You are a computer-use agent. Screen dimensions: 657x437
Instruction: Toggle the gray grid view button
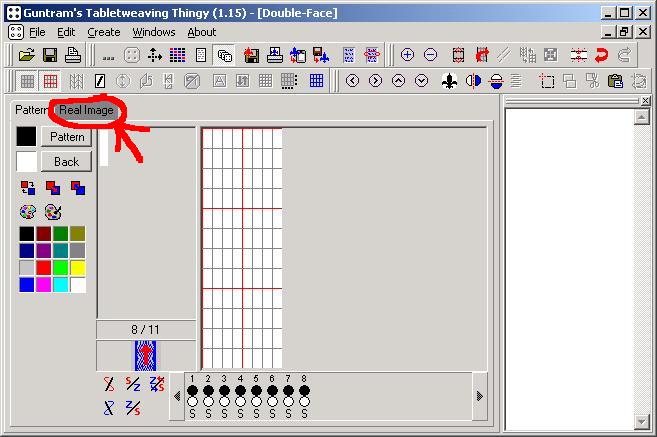(27, 81)
